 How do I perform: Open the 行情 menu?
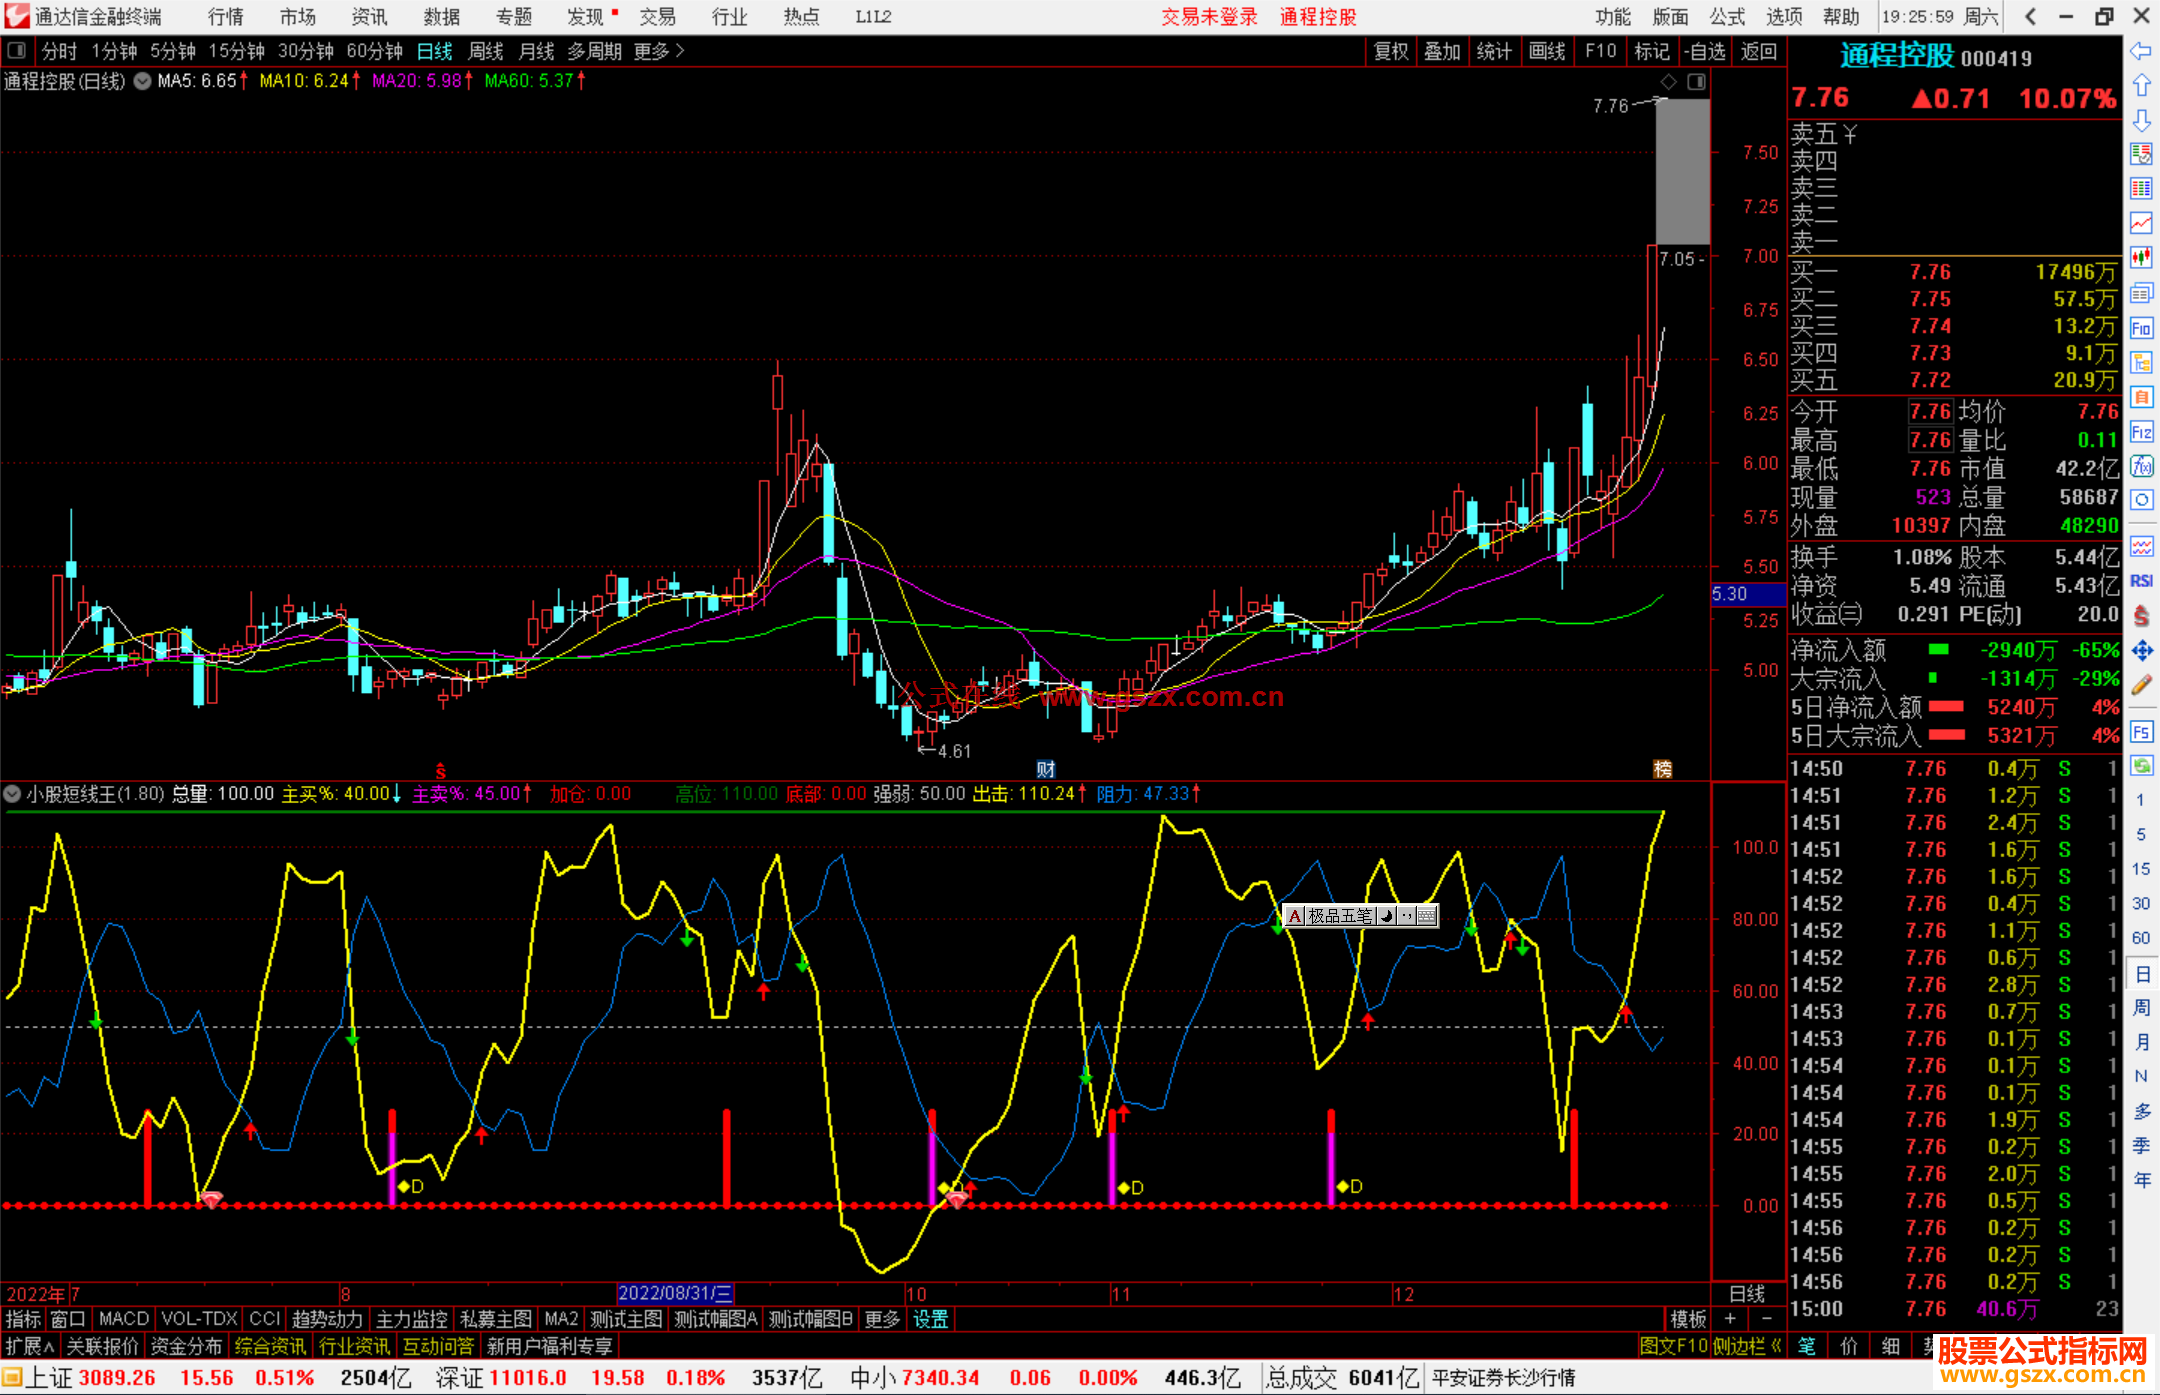(225, 16)
